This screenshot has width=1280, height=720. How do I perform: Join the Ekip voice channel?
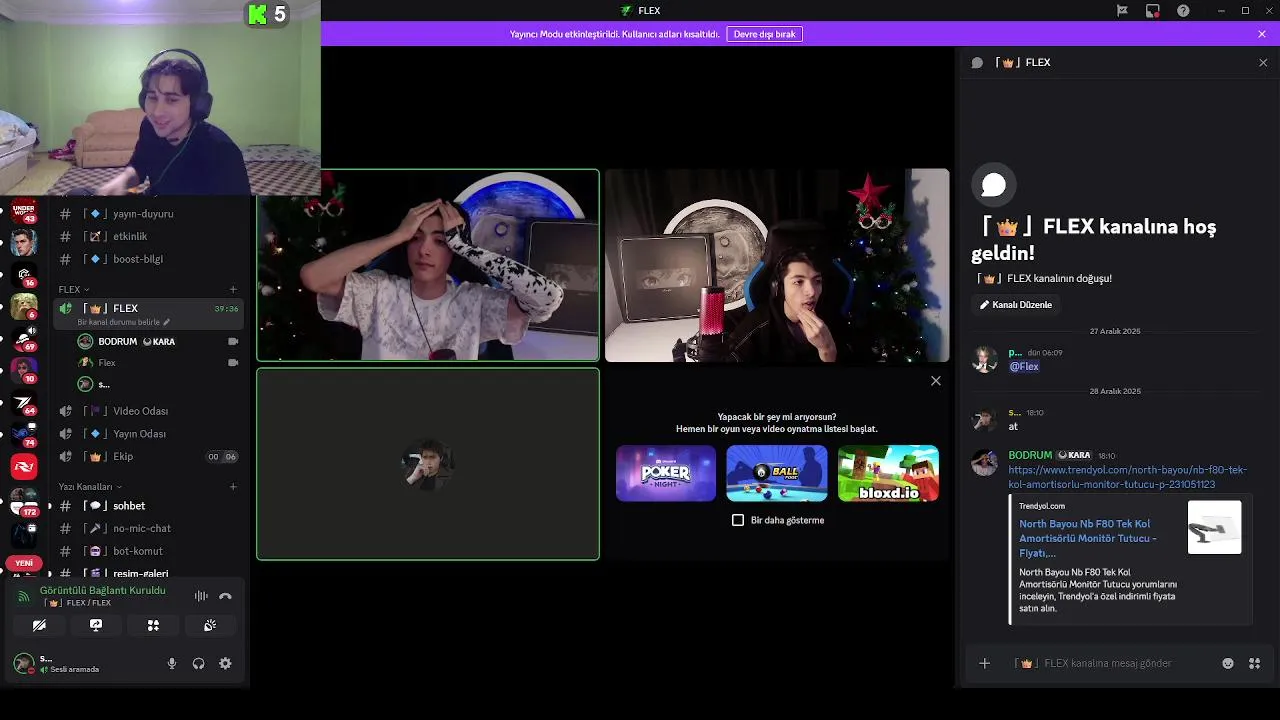[x=147, y=457]
